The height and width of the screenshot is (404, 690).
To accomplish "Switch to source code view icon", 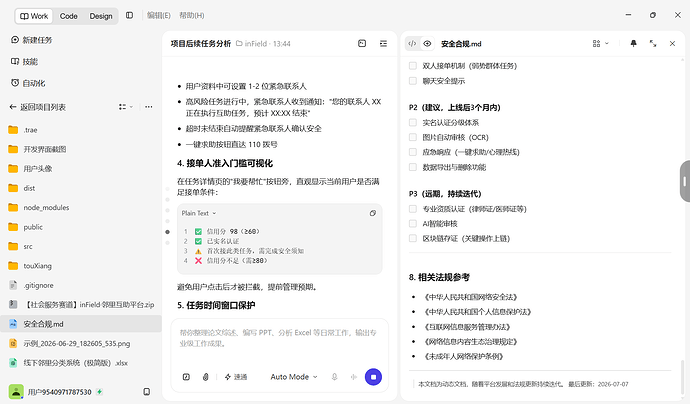I will 412,44.
